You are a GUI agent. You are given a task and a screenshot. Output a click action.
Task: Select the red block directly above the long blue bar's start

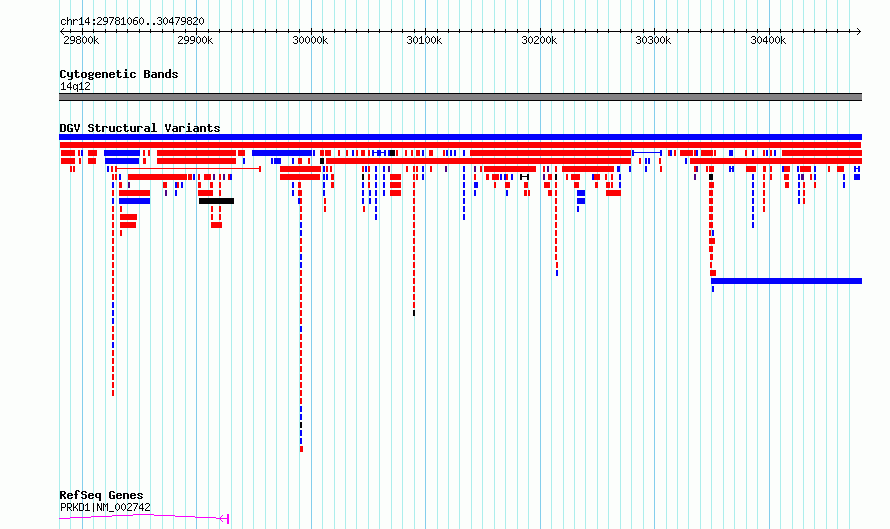click(713, 273)
